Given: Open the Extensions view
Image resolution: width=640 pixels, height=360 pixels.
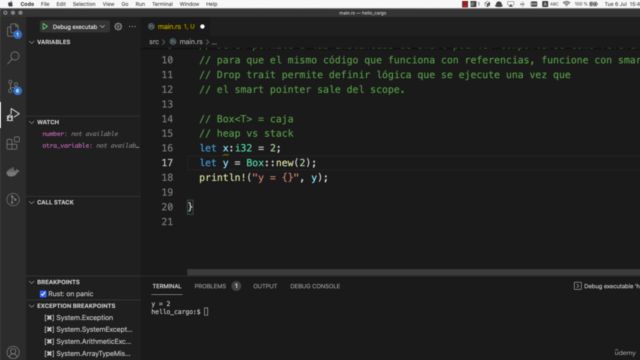Looking at the screenshot, I should (13, 143).
